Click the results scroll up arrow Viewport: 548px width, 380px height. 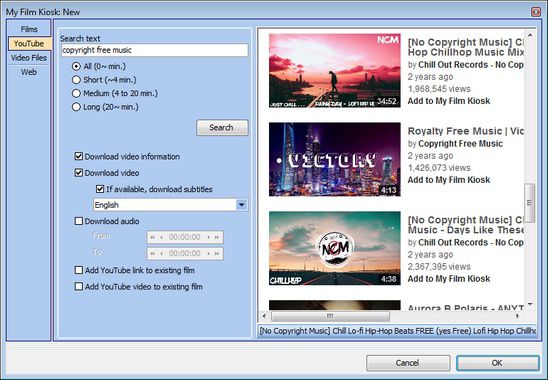530,35
